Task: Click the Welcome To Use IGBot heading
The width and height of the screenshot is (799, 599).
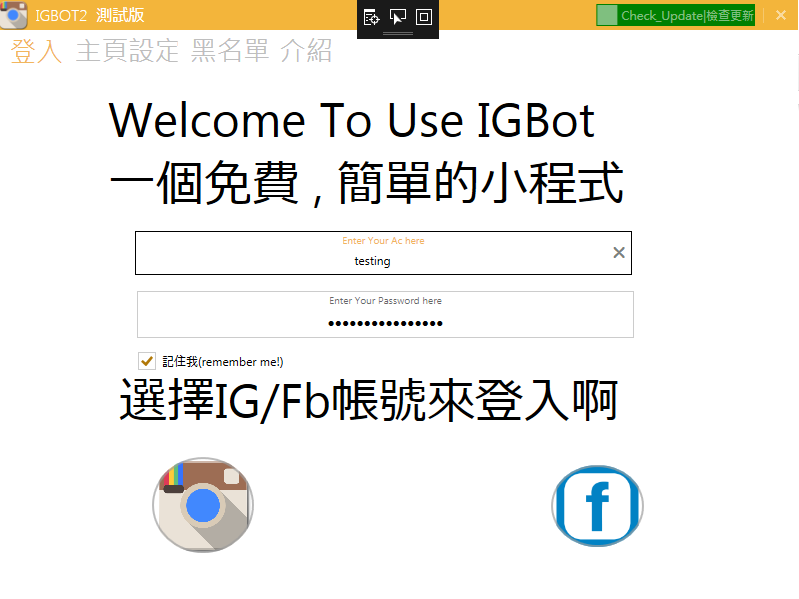Action: [x=352, y=121]
